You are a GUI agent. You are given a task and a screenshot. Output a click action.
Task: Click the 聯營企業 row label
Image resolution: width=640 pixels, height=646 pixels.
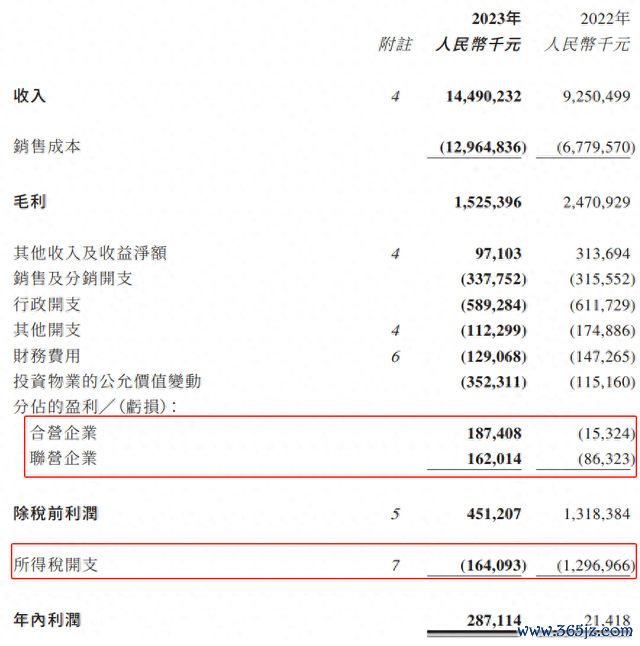pyautogui.click(x=63, y=458)
